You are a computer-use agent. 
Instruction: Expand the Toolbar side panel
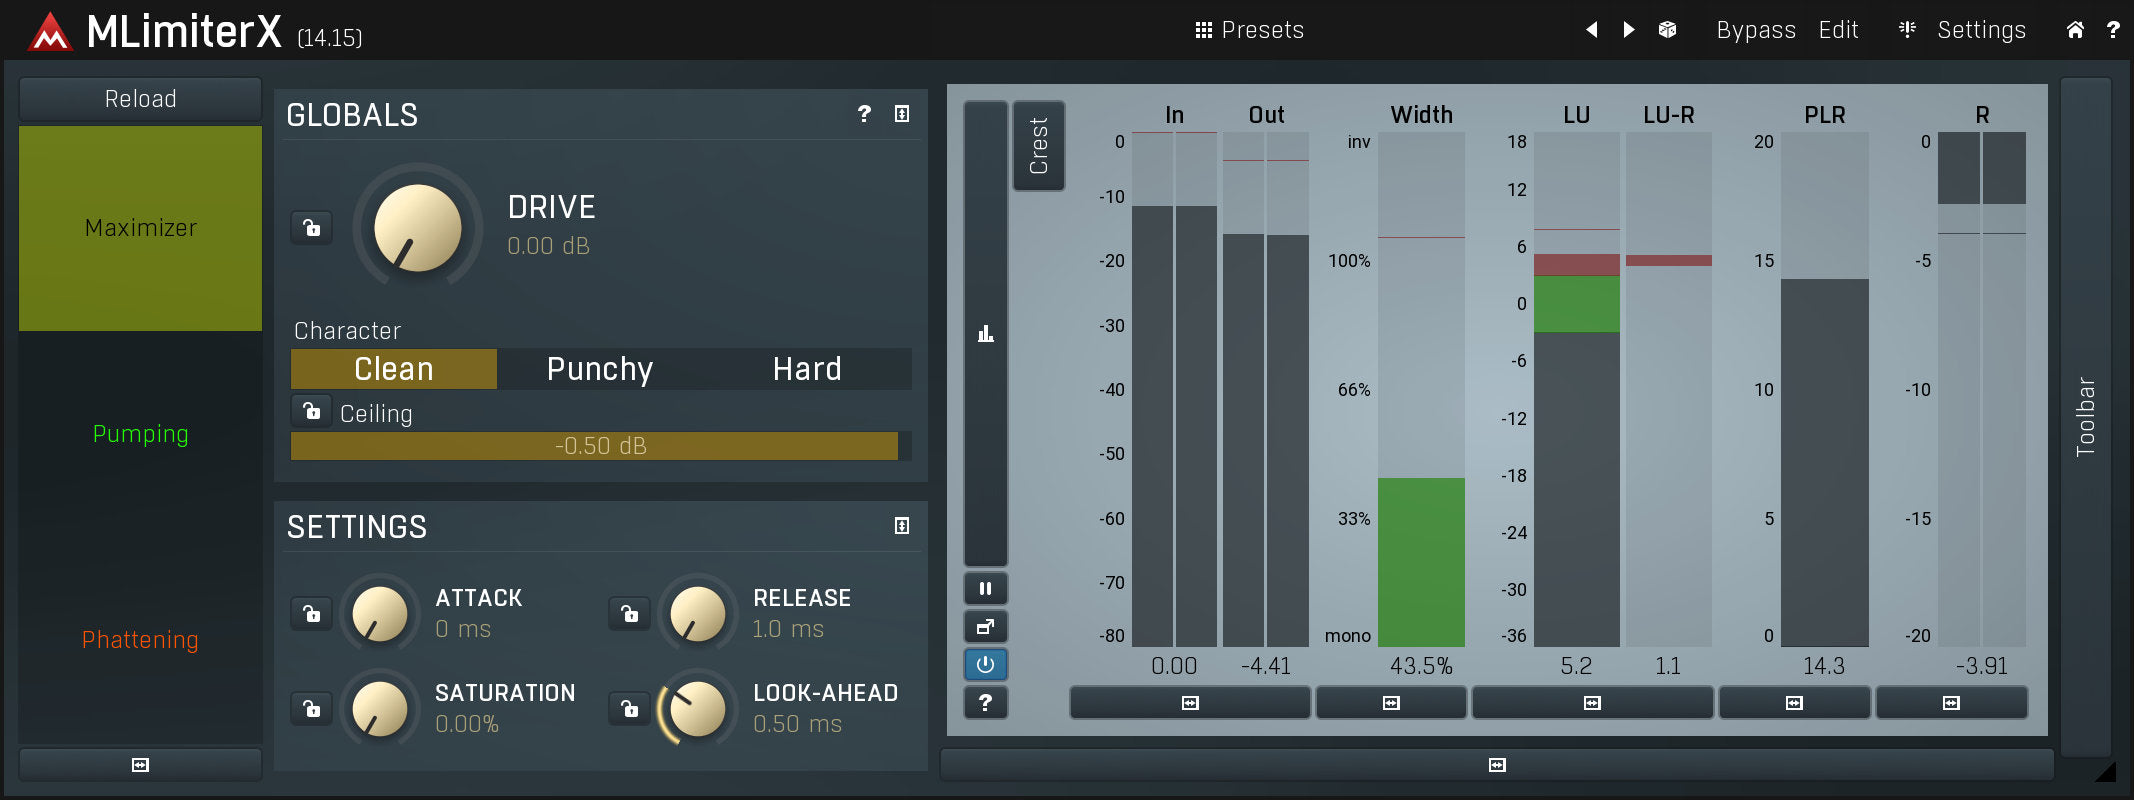2085,416
